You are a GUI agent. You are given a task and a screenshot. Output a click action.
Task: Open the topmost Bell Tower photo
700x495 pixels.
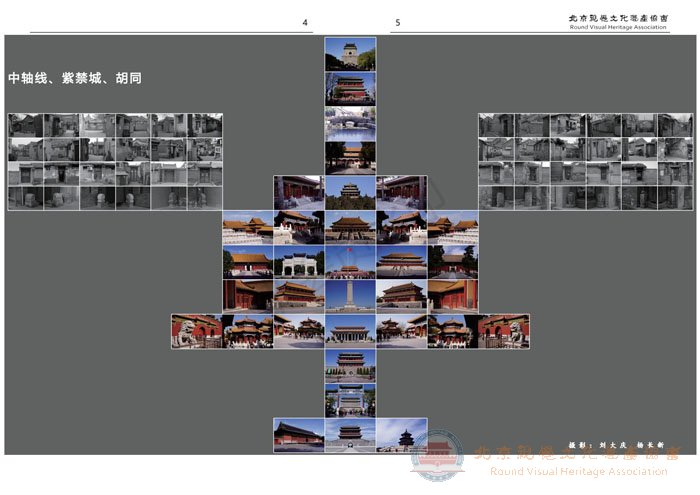(x=350, y=54)
